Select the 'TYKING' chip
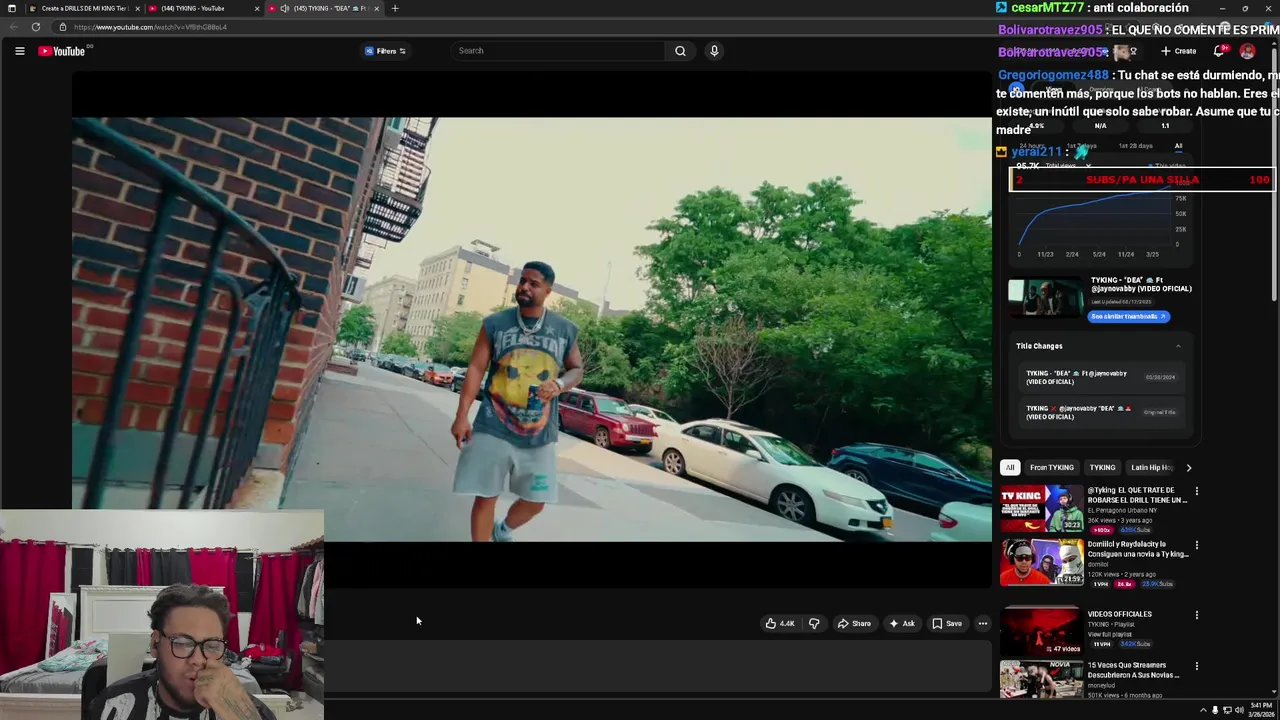Viewport: 1280px width, 720px height. 1102,467
